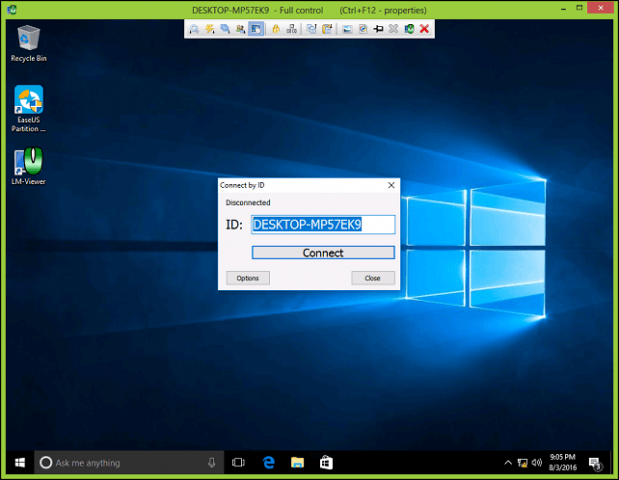Click the picture screenshot toolbar icon

[347, 29]
